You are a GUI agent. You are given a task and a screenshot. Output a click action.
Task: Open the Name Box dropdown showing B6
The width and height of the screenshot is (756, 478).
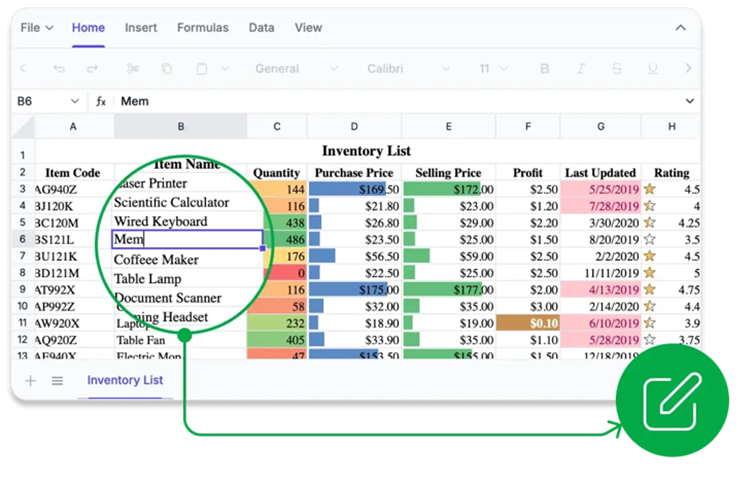click(x=74, y=101)
